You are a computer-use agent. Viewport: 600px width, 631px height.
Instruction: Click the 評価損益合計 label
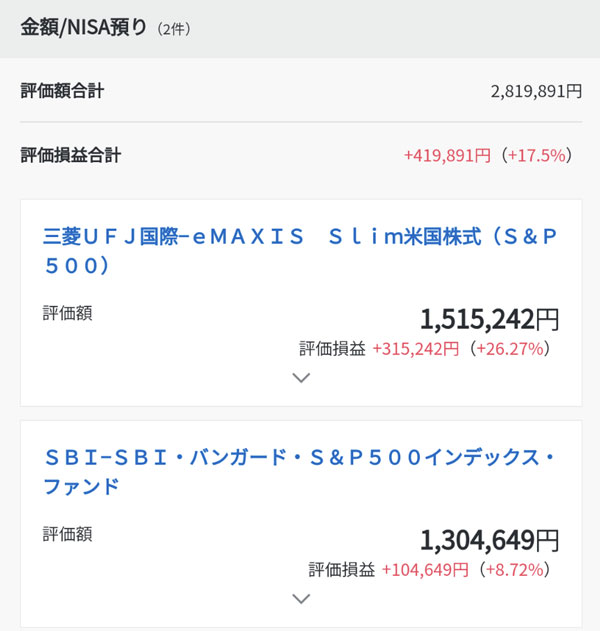pyautogui.click(x=70, y=155)
